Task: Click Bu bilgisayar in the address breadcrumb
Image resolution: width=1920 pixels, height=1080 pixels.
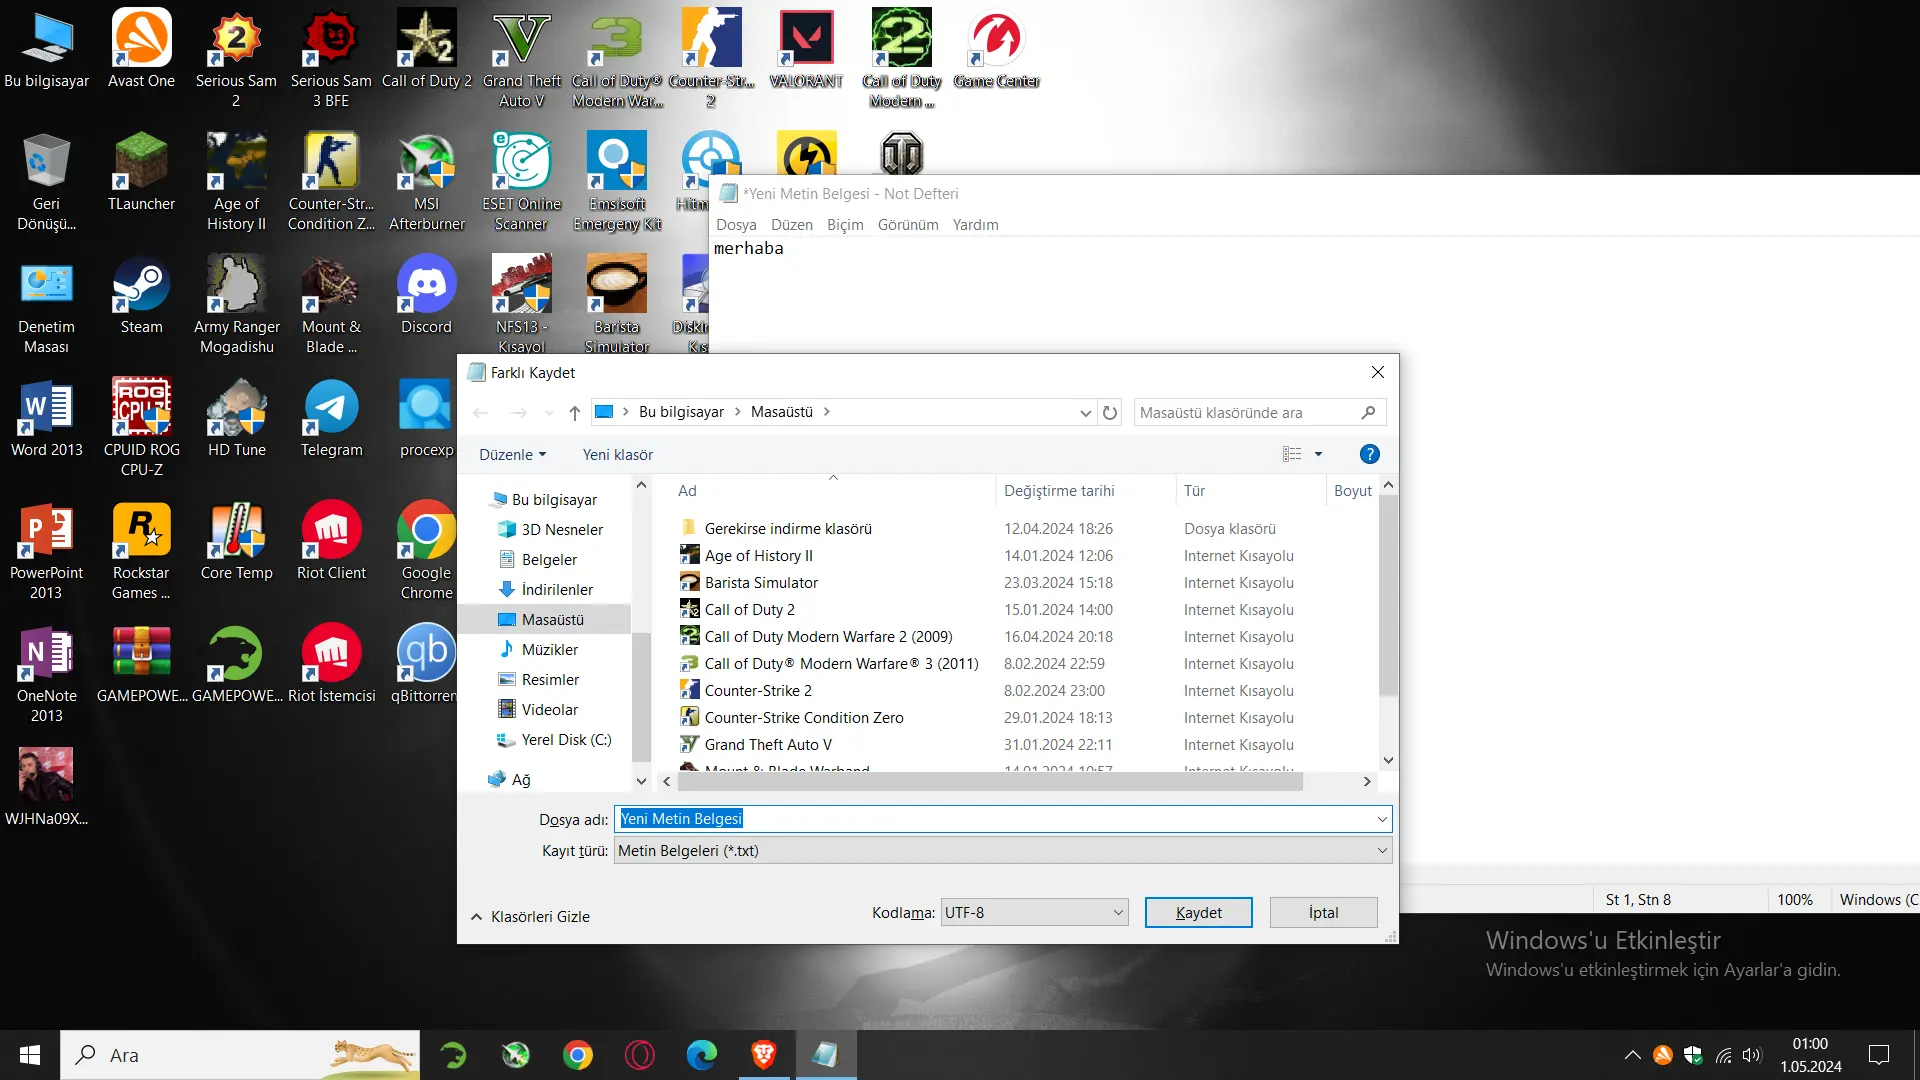Action: (681, 412)
